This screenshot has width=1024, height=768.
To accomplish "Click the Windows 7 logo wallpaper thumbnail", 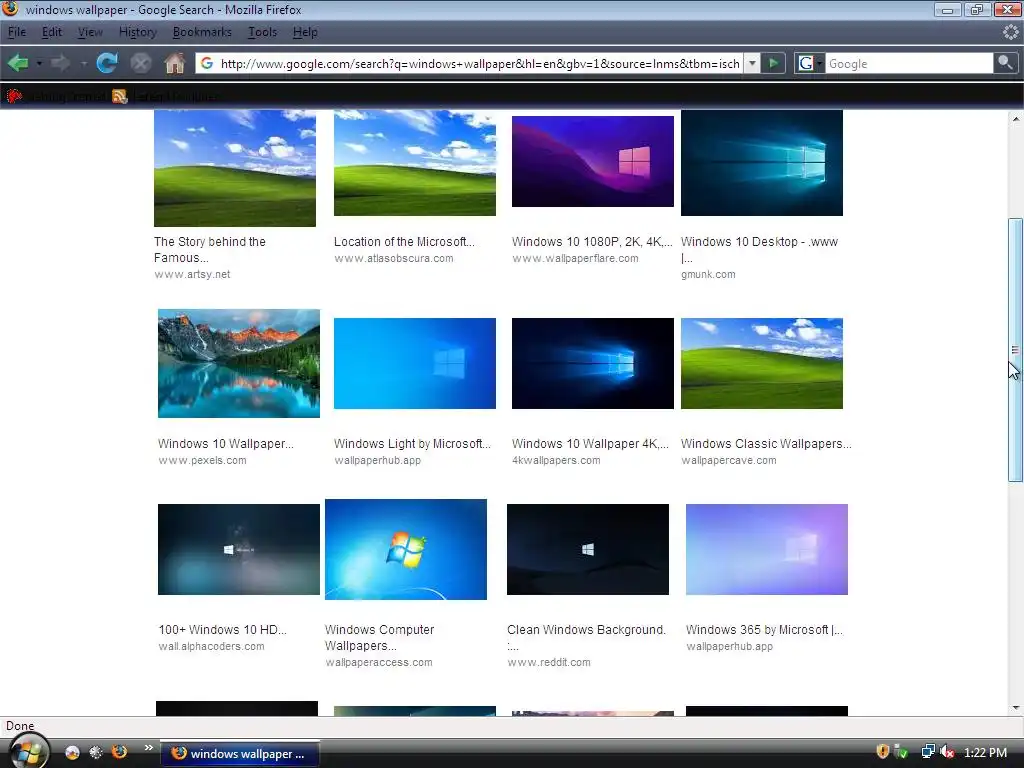I will pos(406,549).
